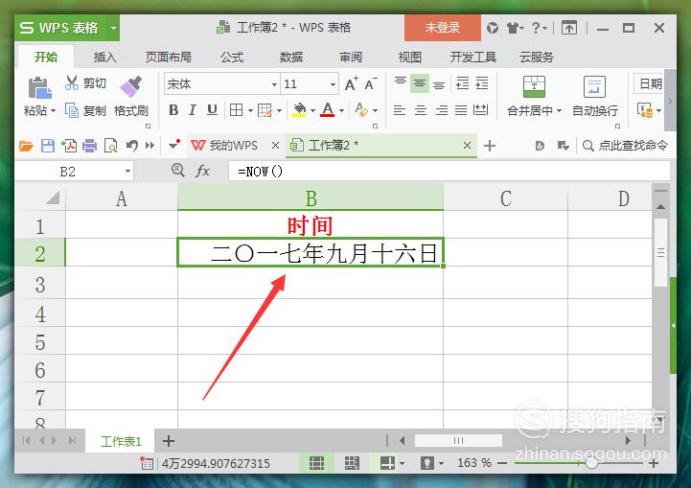
Task: Switch to page break preview view
Action: pyautogui.click(x=352, y=463)
